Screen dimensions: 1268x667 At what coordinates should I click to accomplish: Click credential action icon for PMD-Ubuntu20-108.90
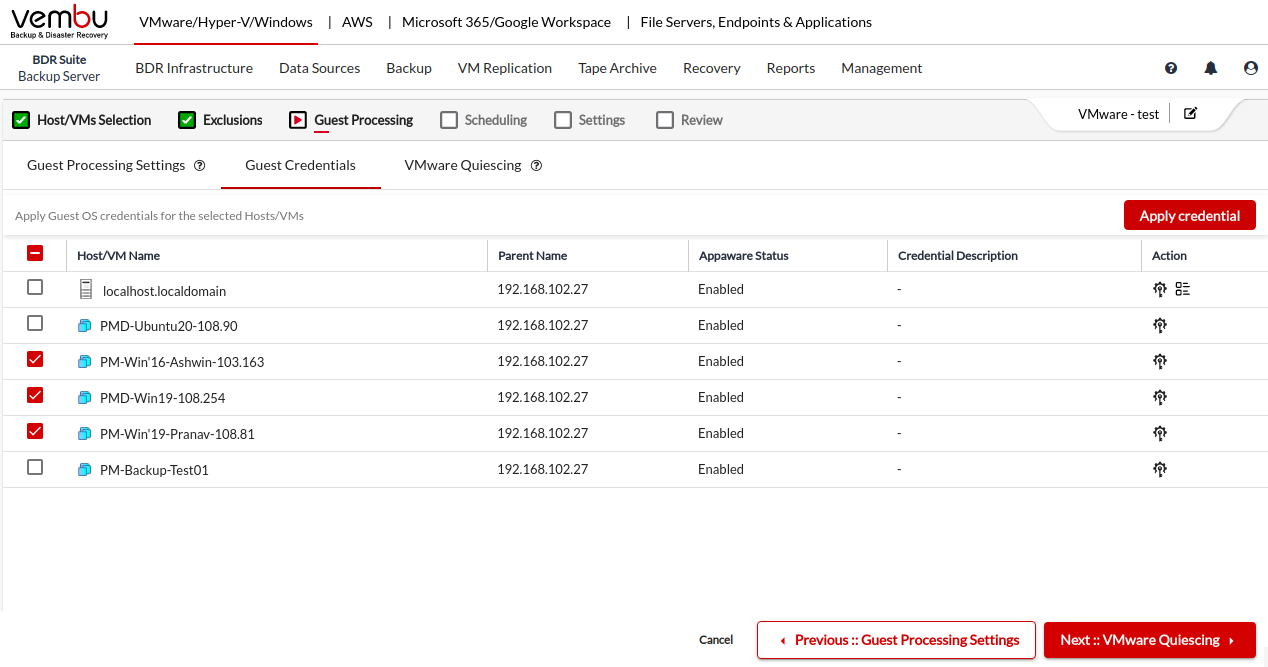tap(1159, 325)
